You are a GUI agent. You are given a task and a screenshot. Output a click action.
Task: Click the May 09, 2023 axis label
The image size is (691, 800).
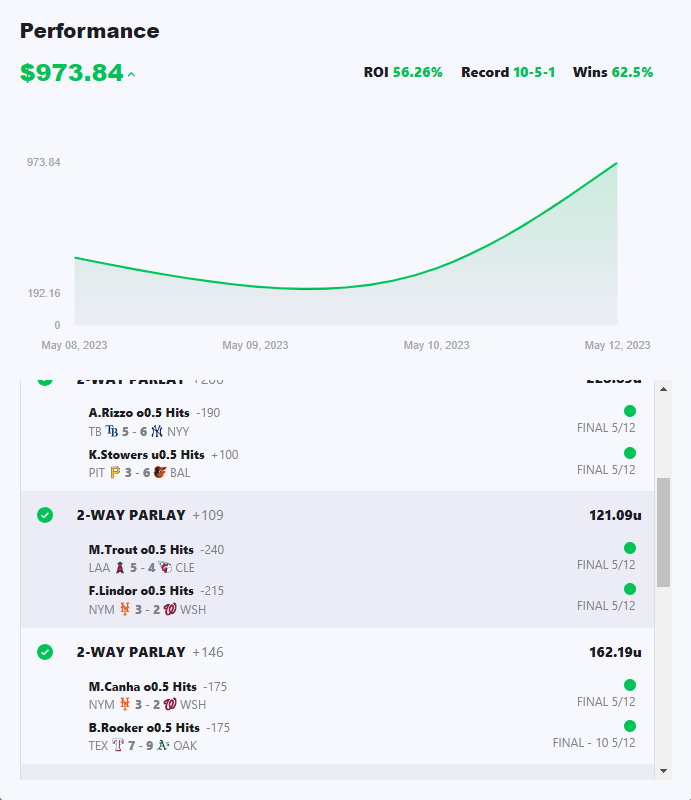pyautogui.click(x=255, y=345)
